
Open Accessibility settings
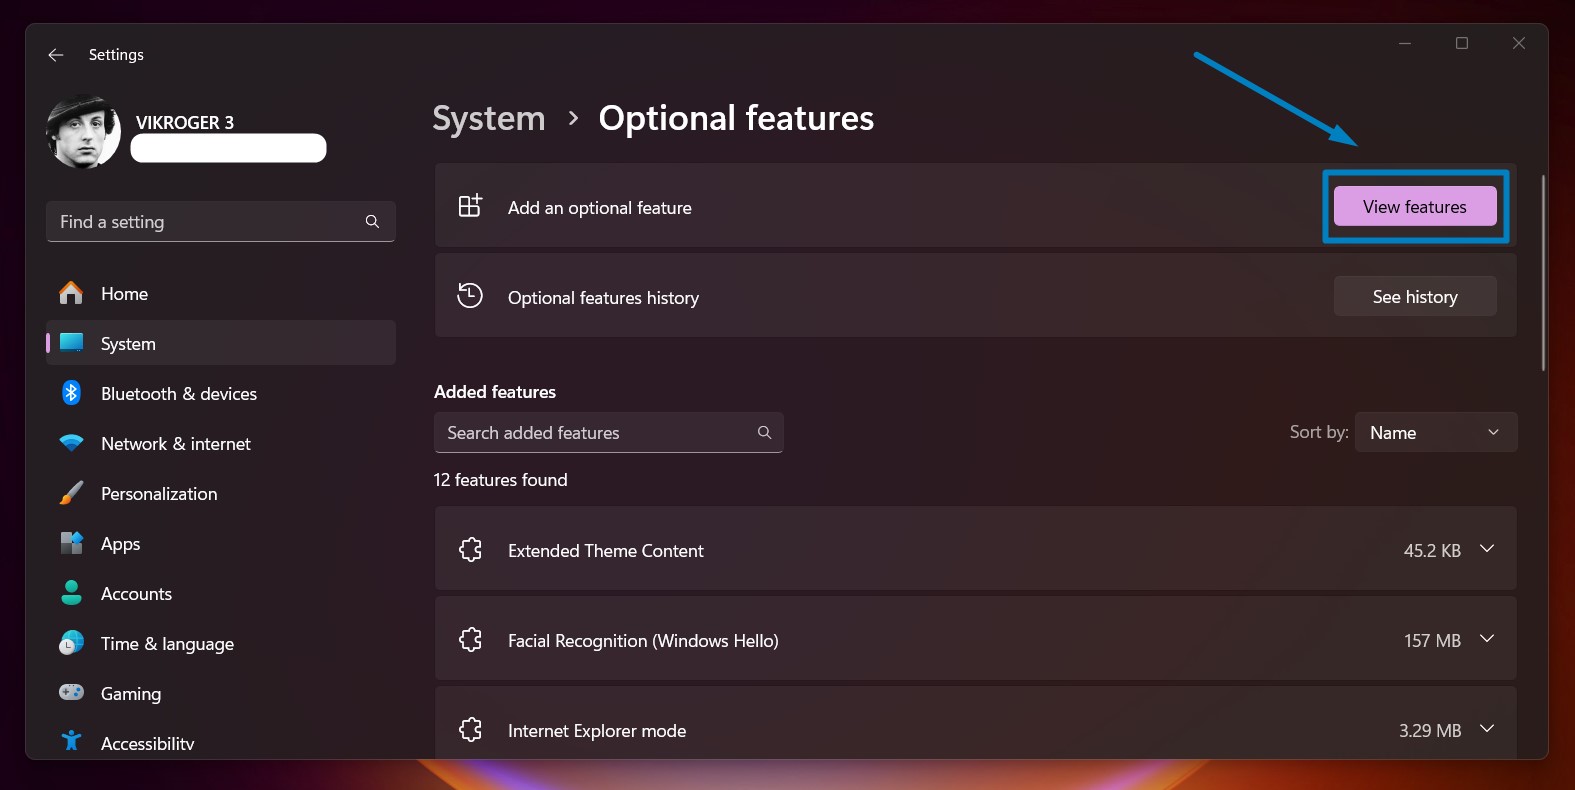point(221,743)
